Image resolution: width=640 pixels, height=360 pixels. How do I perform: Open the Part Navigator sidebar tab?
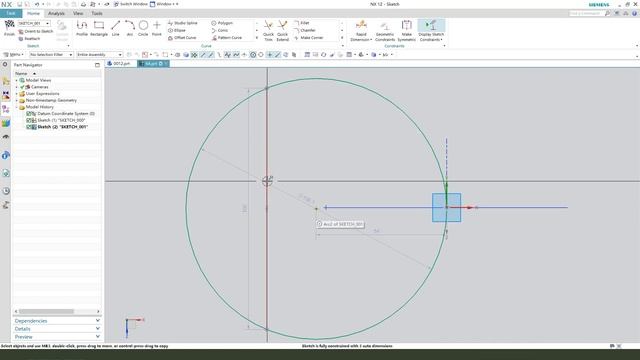(6, 109)
